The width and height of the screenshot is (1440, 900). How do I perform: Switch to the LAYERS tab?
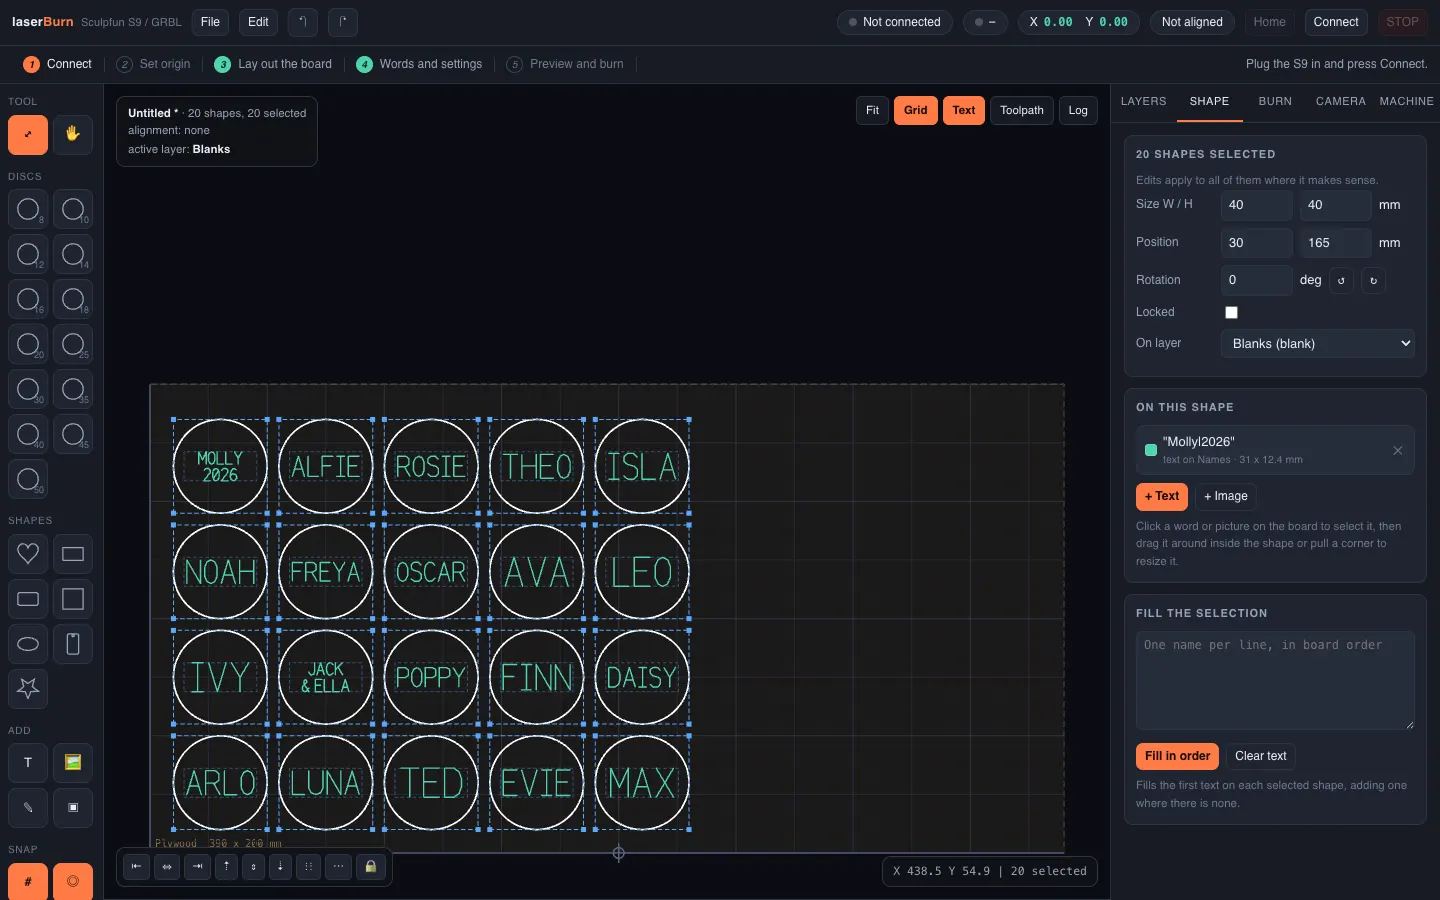click(1144, 102)
